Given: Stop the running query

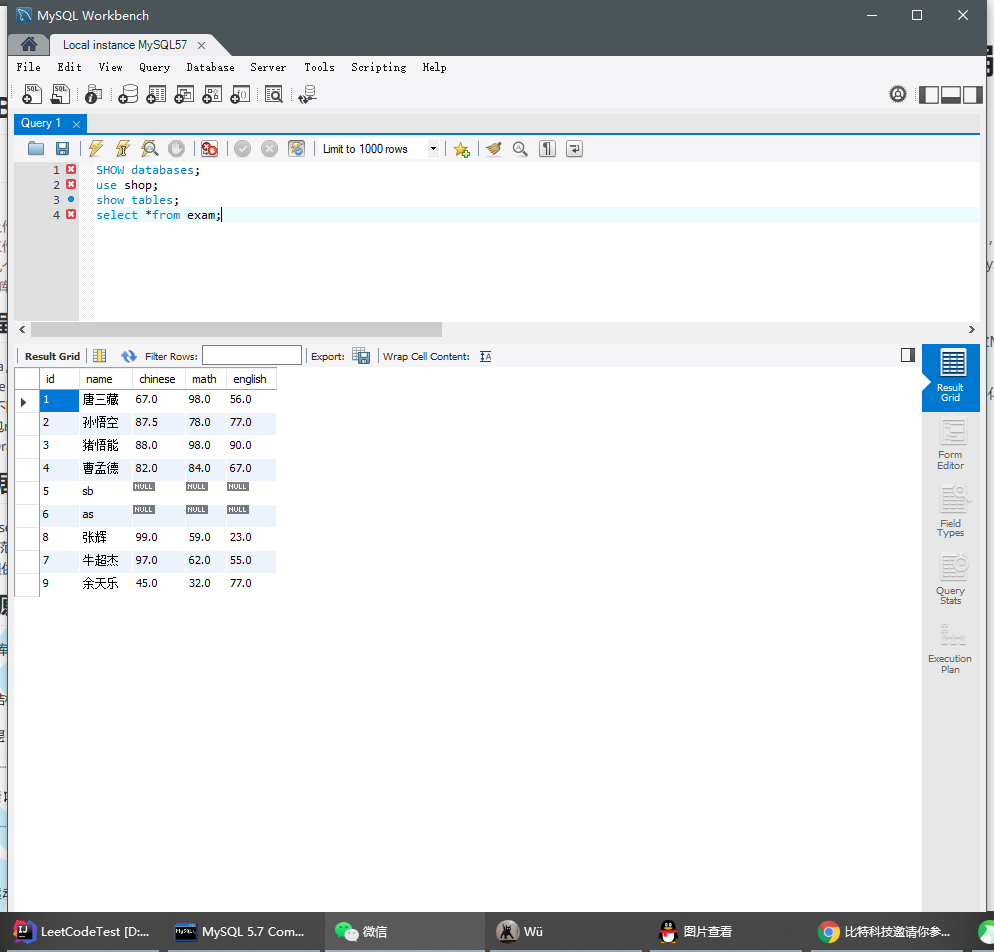Looking at the screenshot, I should click(x=176, y=148).
